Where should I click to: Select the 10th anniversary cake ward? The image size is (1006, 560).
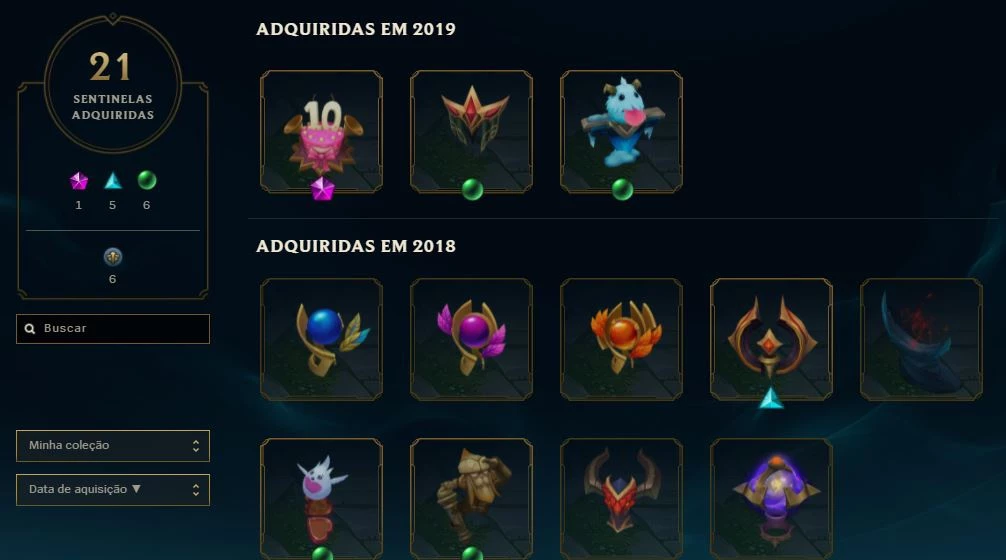tap(321, 132)
